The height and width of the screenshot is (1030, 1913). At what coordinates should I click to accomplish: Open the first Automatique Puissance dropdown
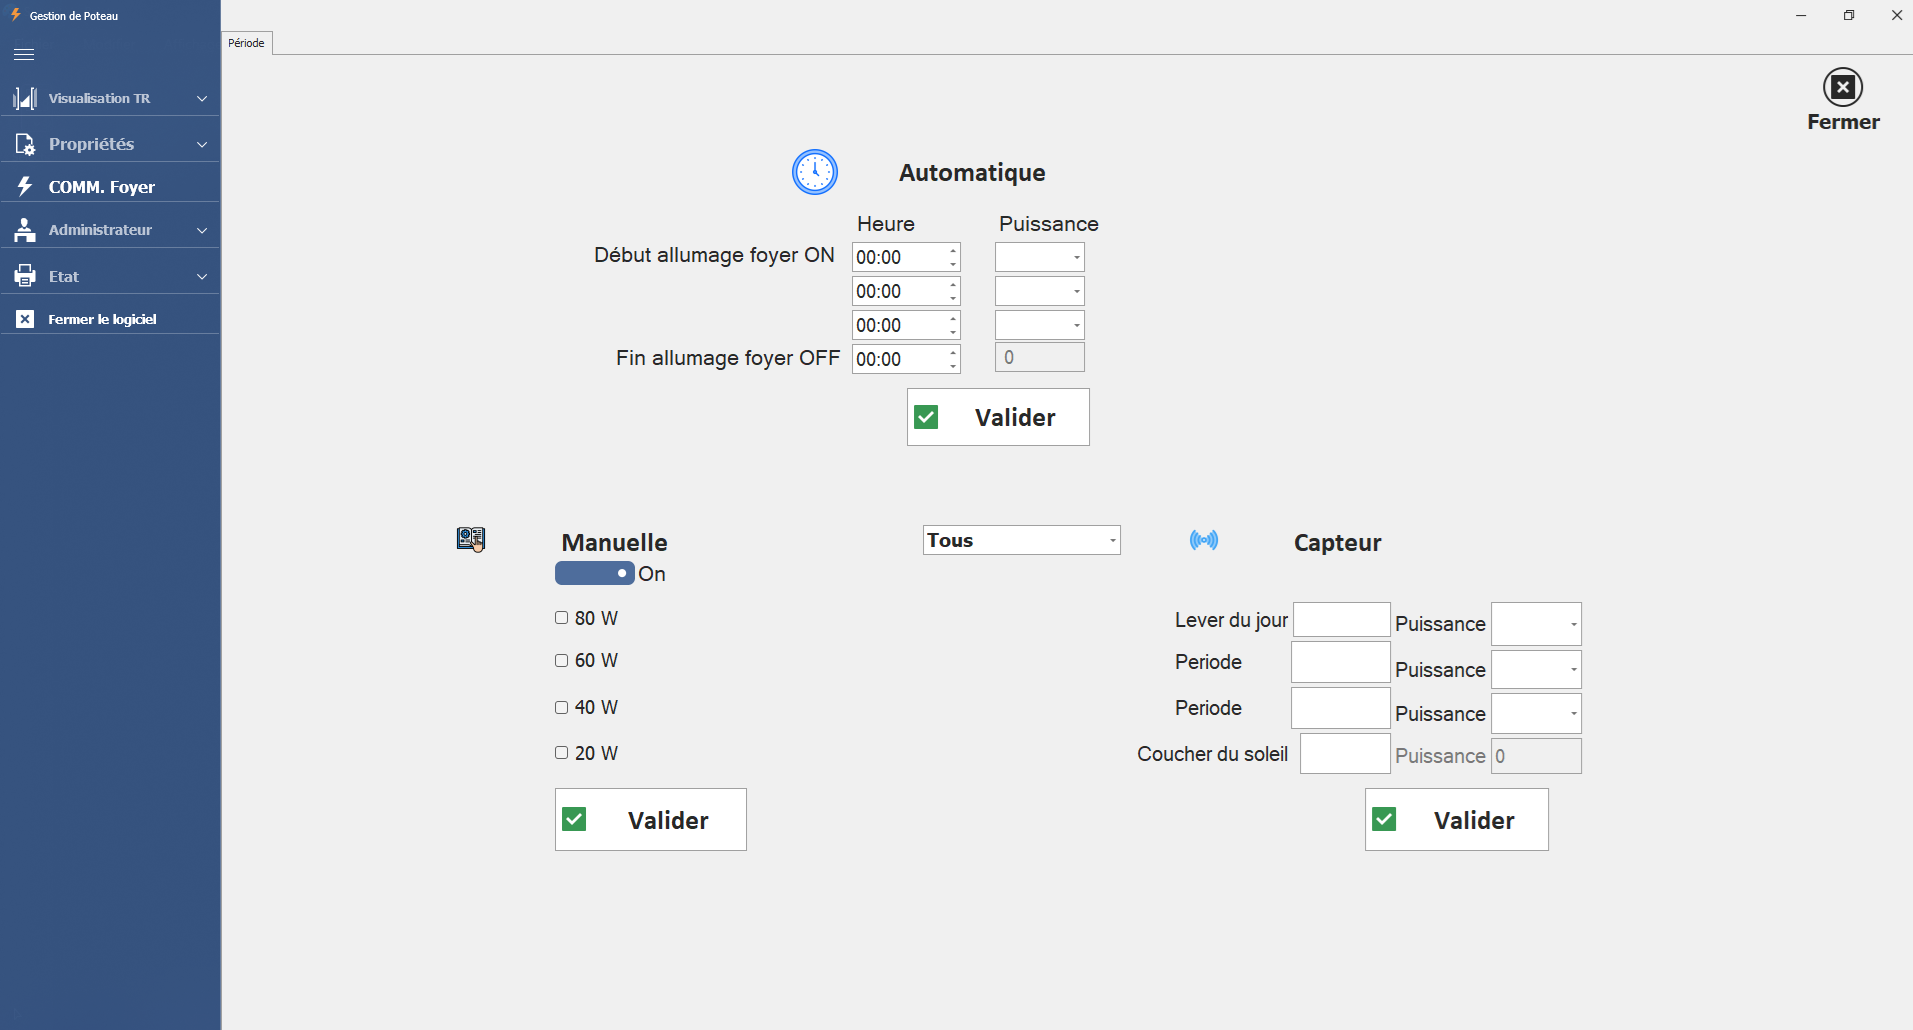click(x=1039, y=257)
